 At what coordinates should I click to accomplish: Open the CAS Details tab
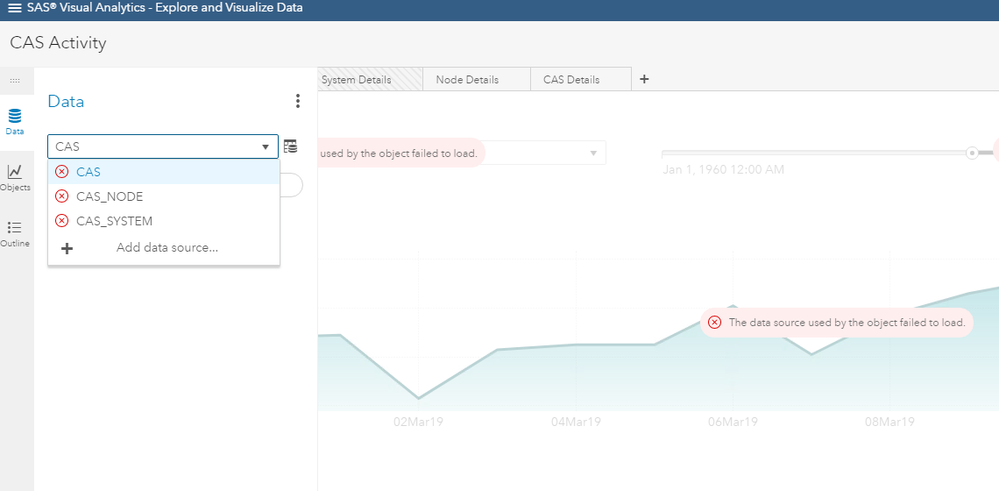[x=571, y=80]
